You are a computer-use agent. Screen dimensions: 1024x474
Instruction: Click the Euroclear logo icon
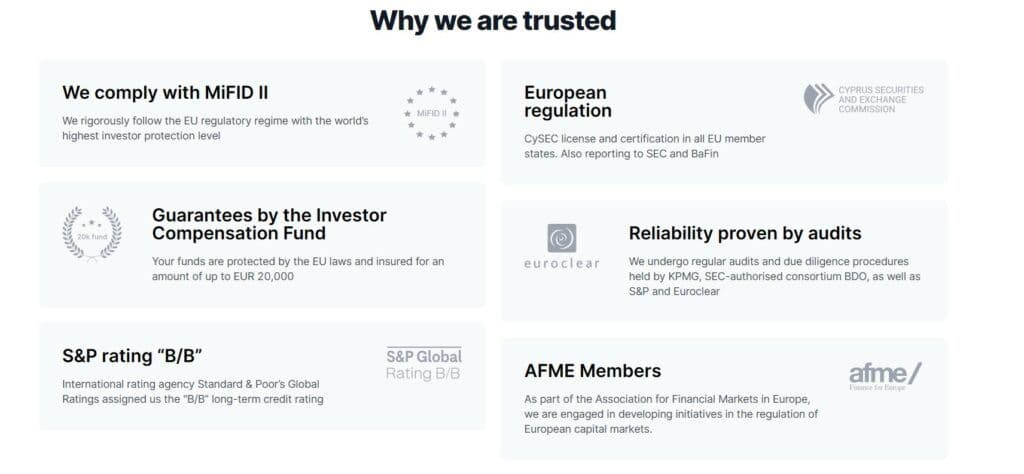point(561,238)
